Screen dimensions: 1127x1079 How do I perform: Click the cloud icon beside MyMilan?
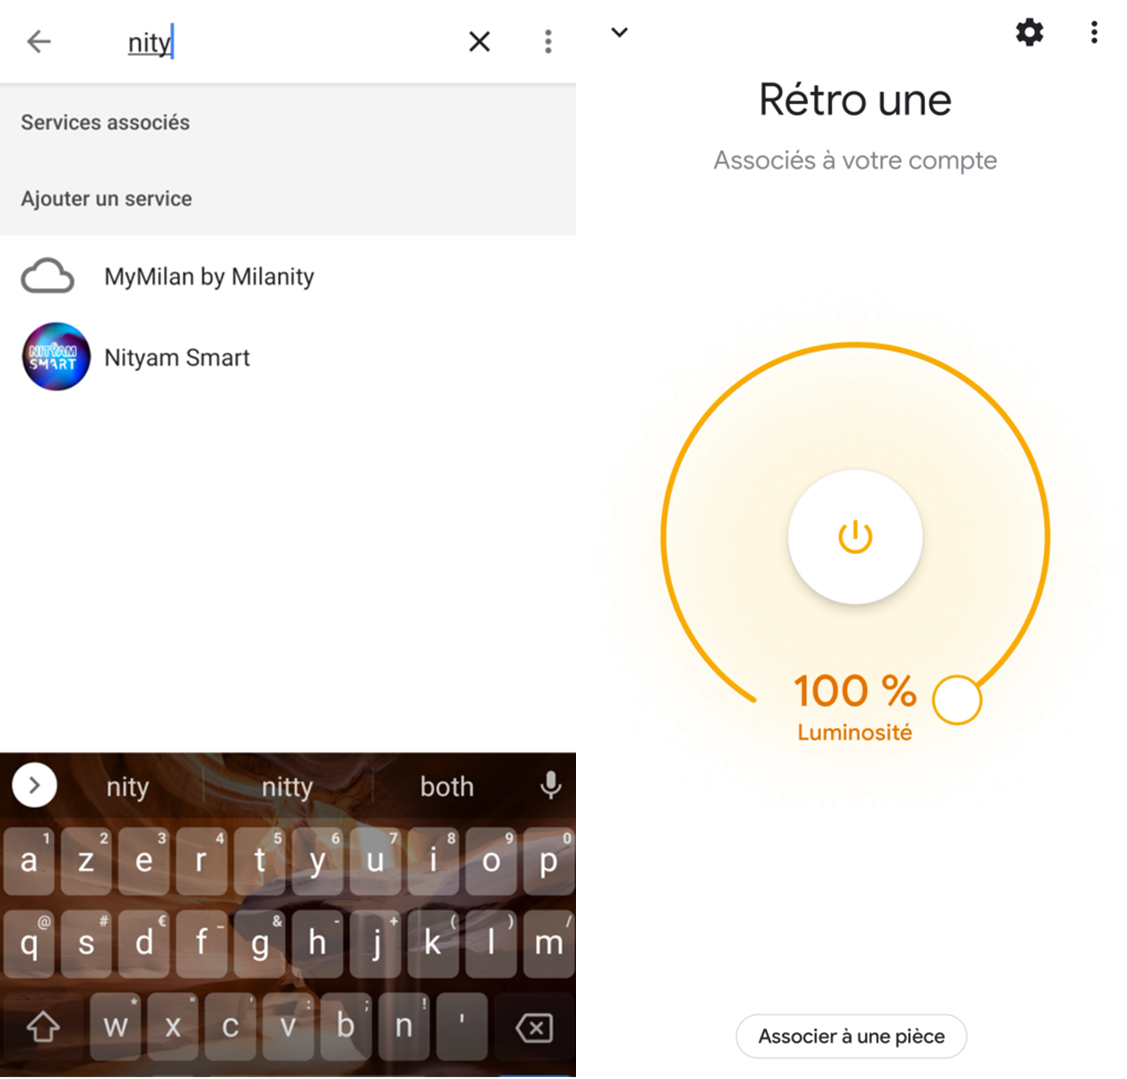pos(47,276)
